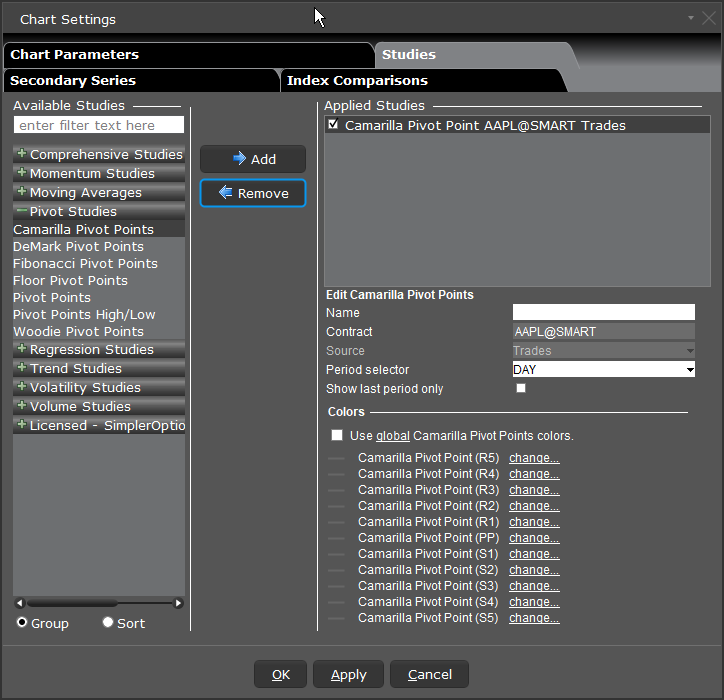Click the Cancel button
Image resolution: width=724 pixels, height=700 pixels.
pyautogui.click(x=429, y=674)
